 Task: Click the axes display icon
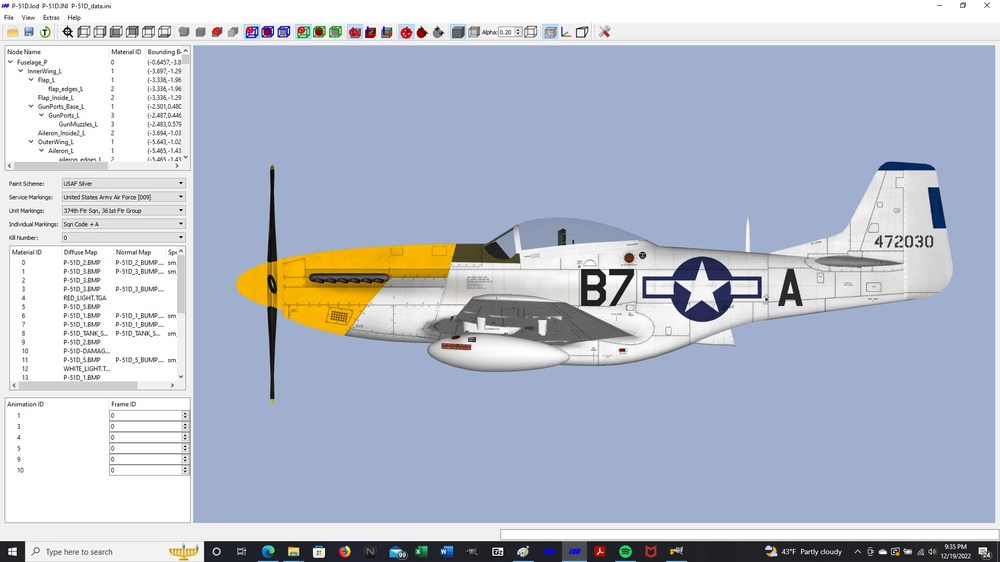pos(566,32)
